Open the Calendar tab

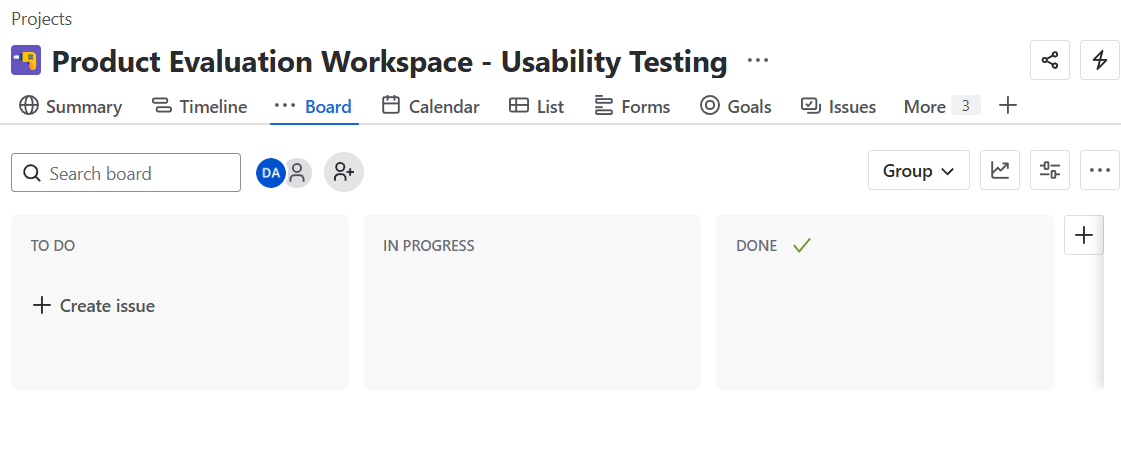coord(431,106)
